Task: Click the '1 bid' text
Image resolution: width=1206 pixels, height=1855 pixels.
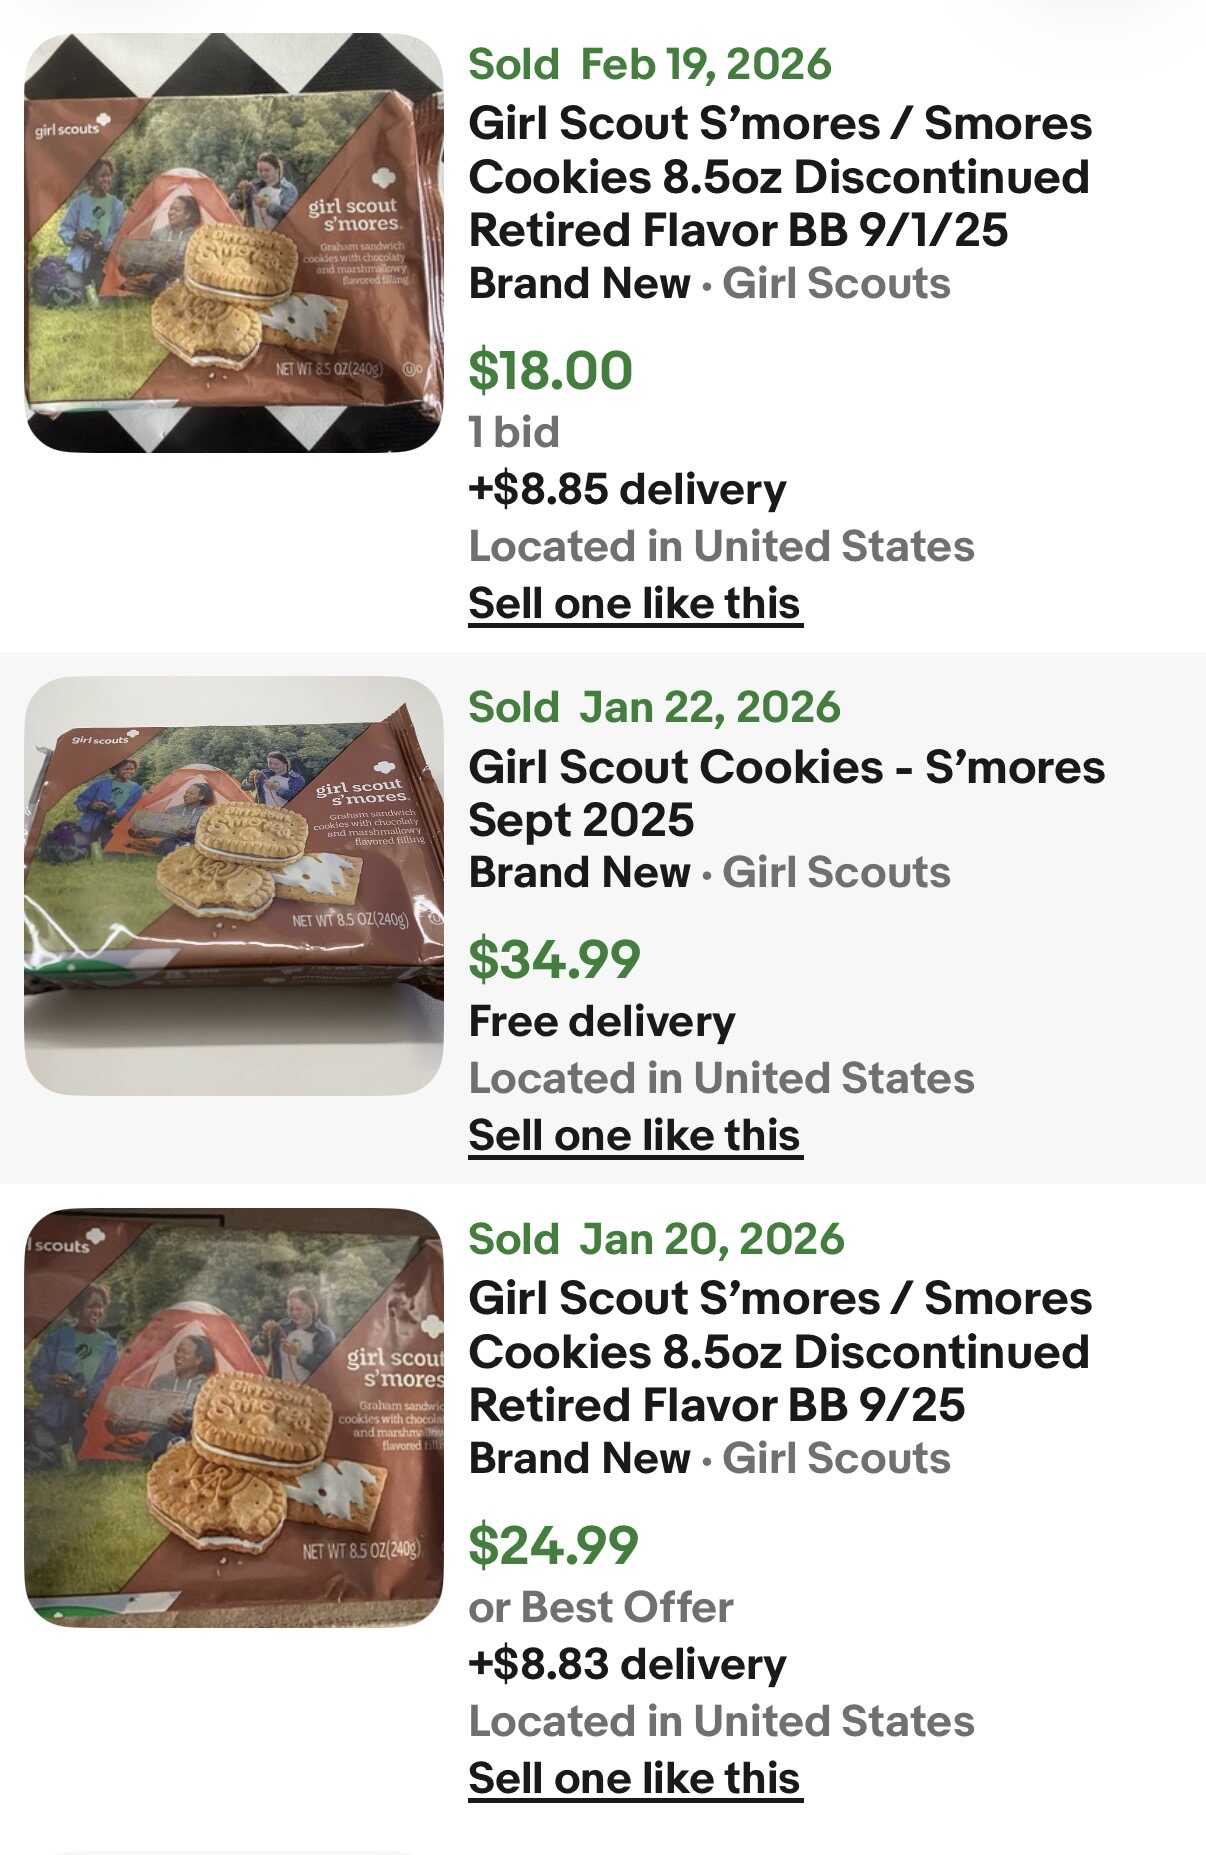Action: [514, 432]
